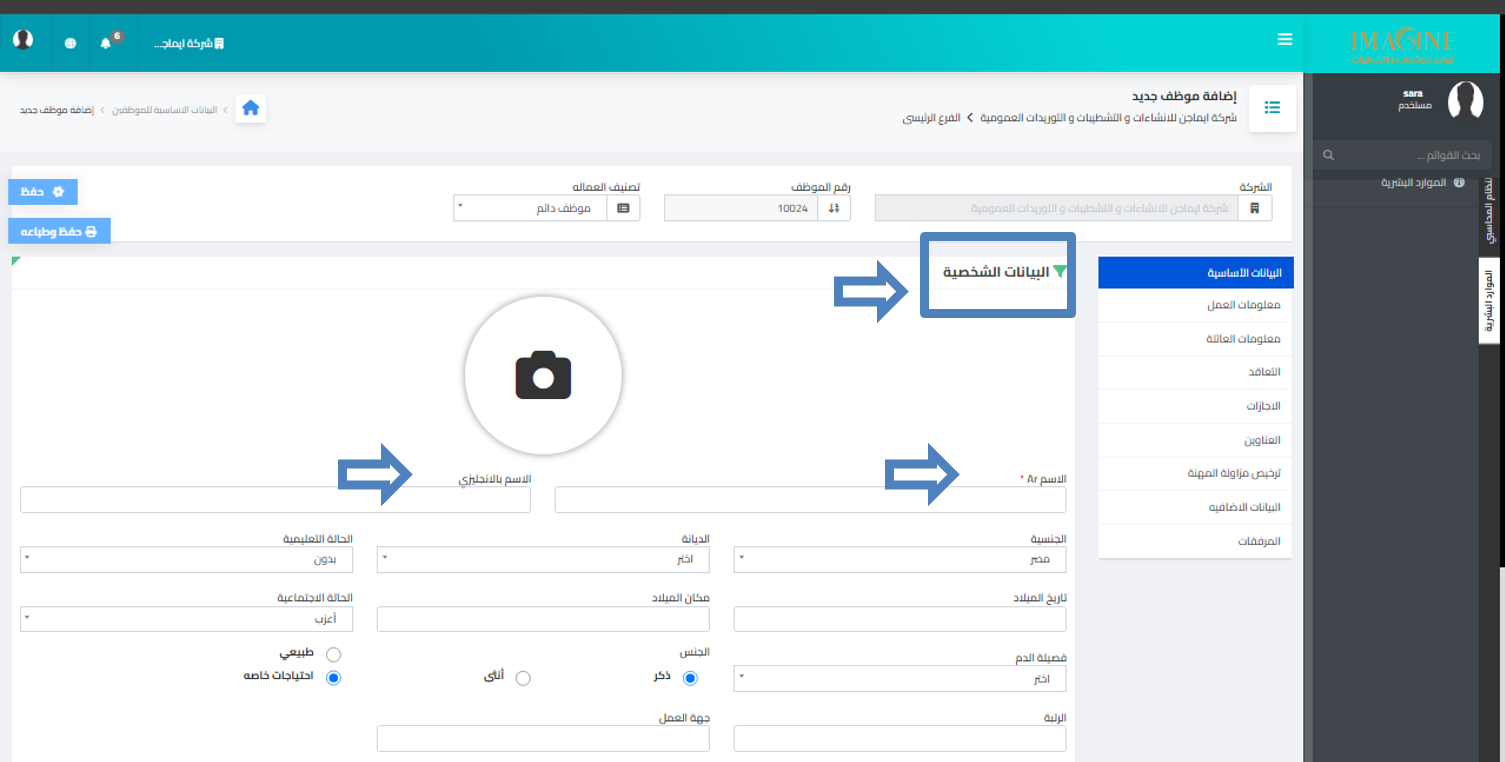Click the info icon beside الموارد البشرية
The width and height of the screenshot is (1505, 762).
[x=1458, y=183]
